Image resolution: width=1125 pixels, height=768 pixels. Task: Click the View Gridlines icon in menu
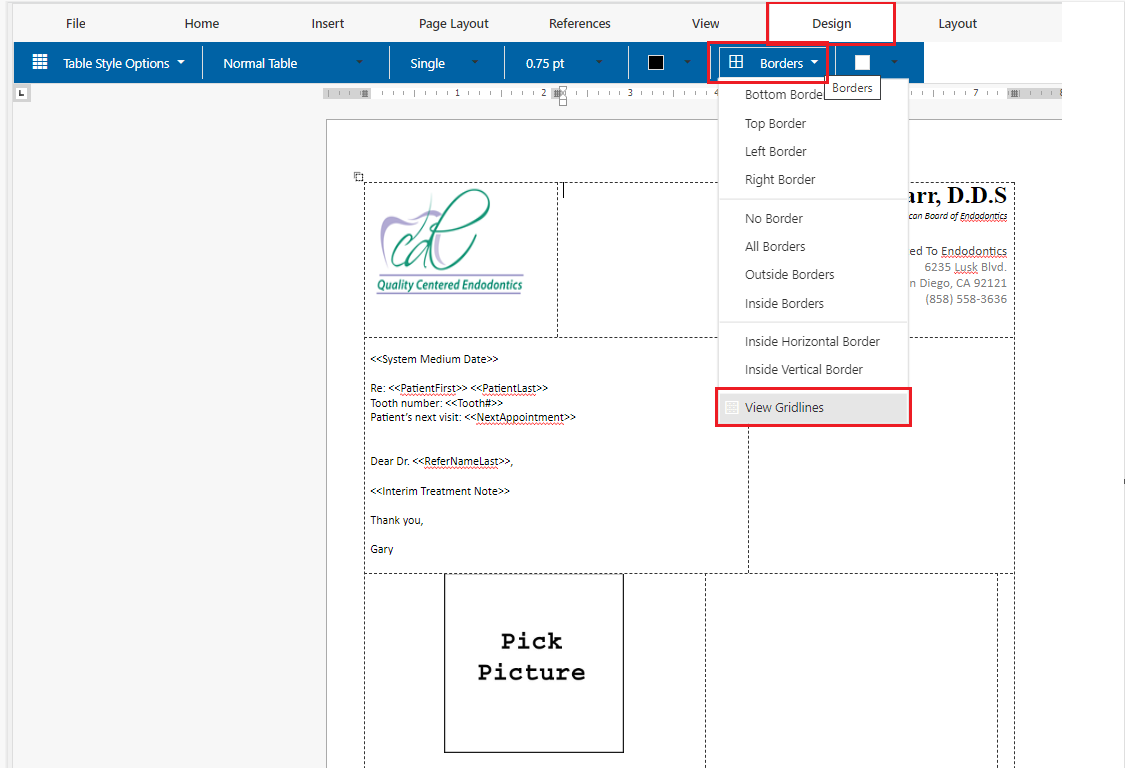point(731,408)
